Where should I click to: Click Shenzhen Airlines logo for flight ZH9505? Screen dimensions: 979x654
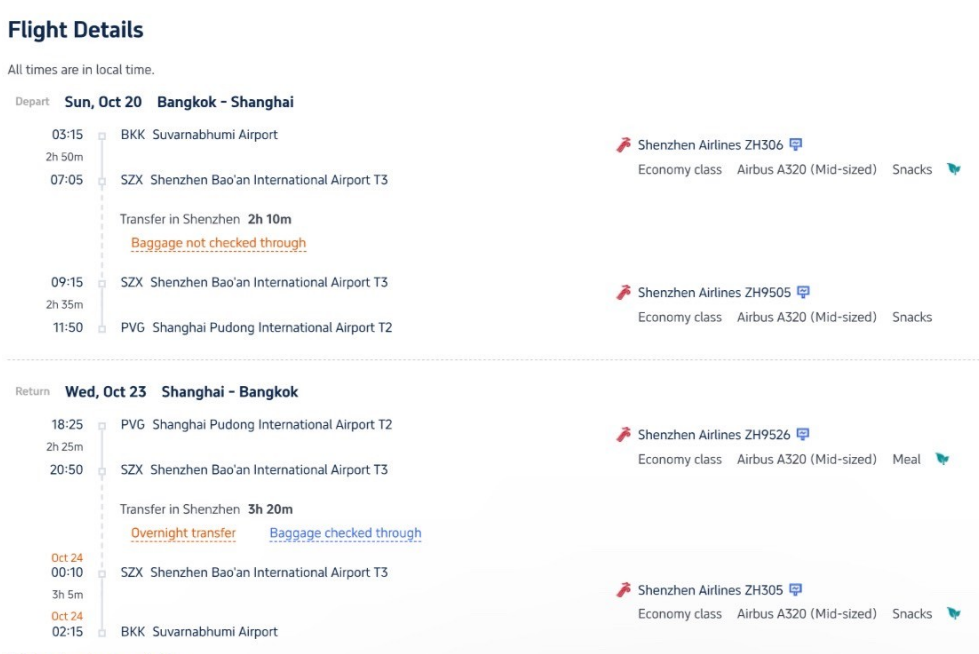pos(624,292)
